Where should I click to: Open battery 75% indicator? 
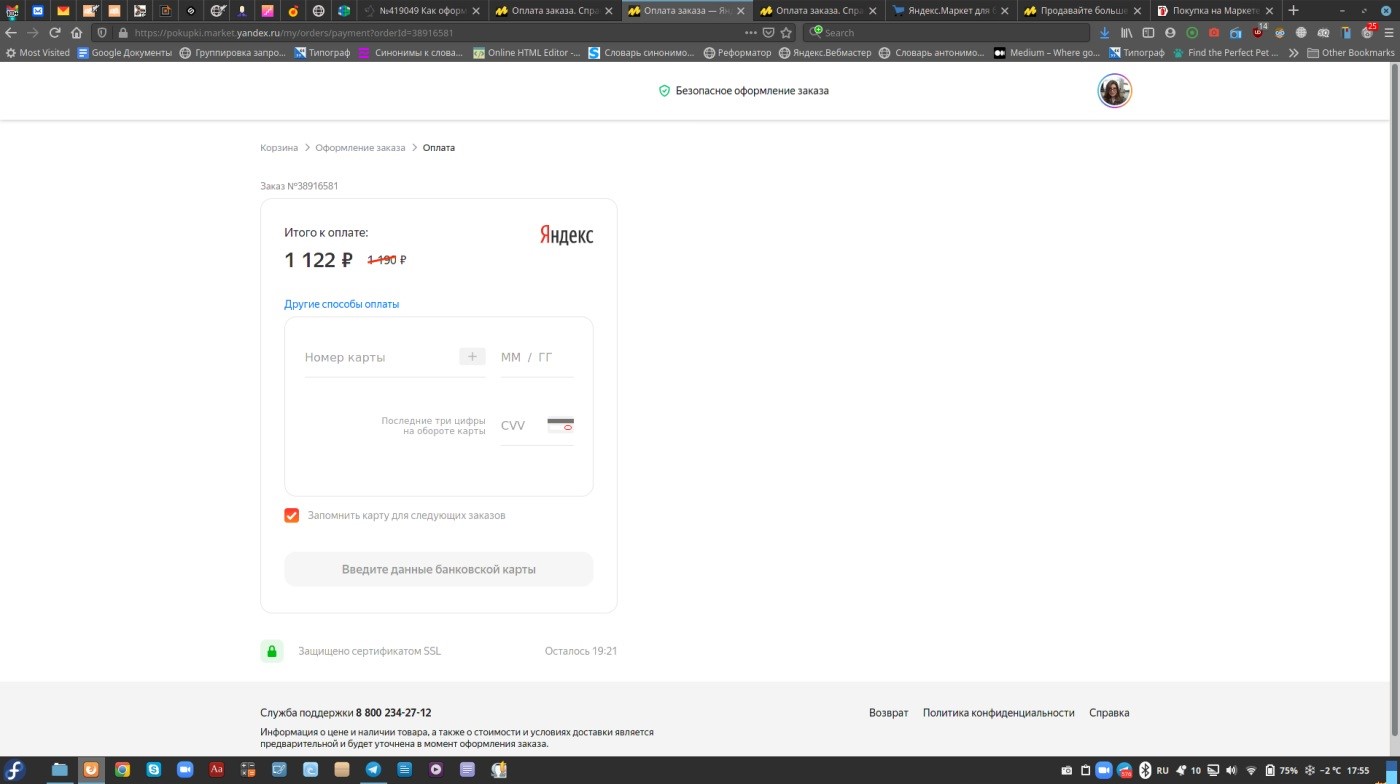(x=1280, y=770)
